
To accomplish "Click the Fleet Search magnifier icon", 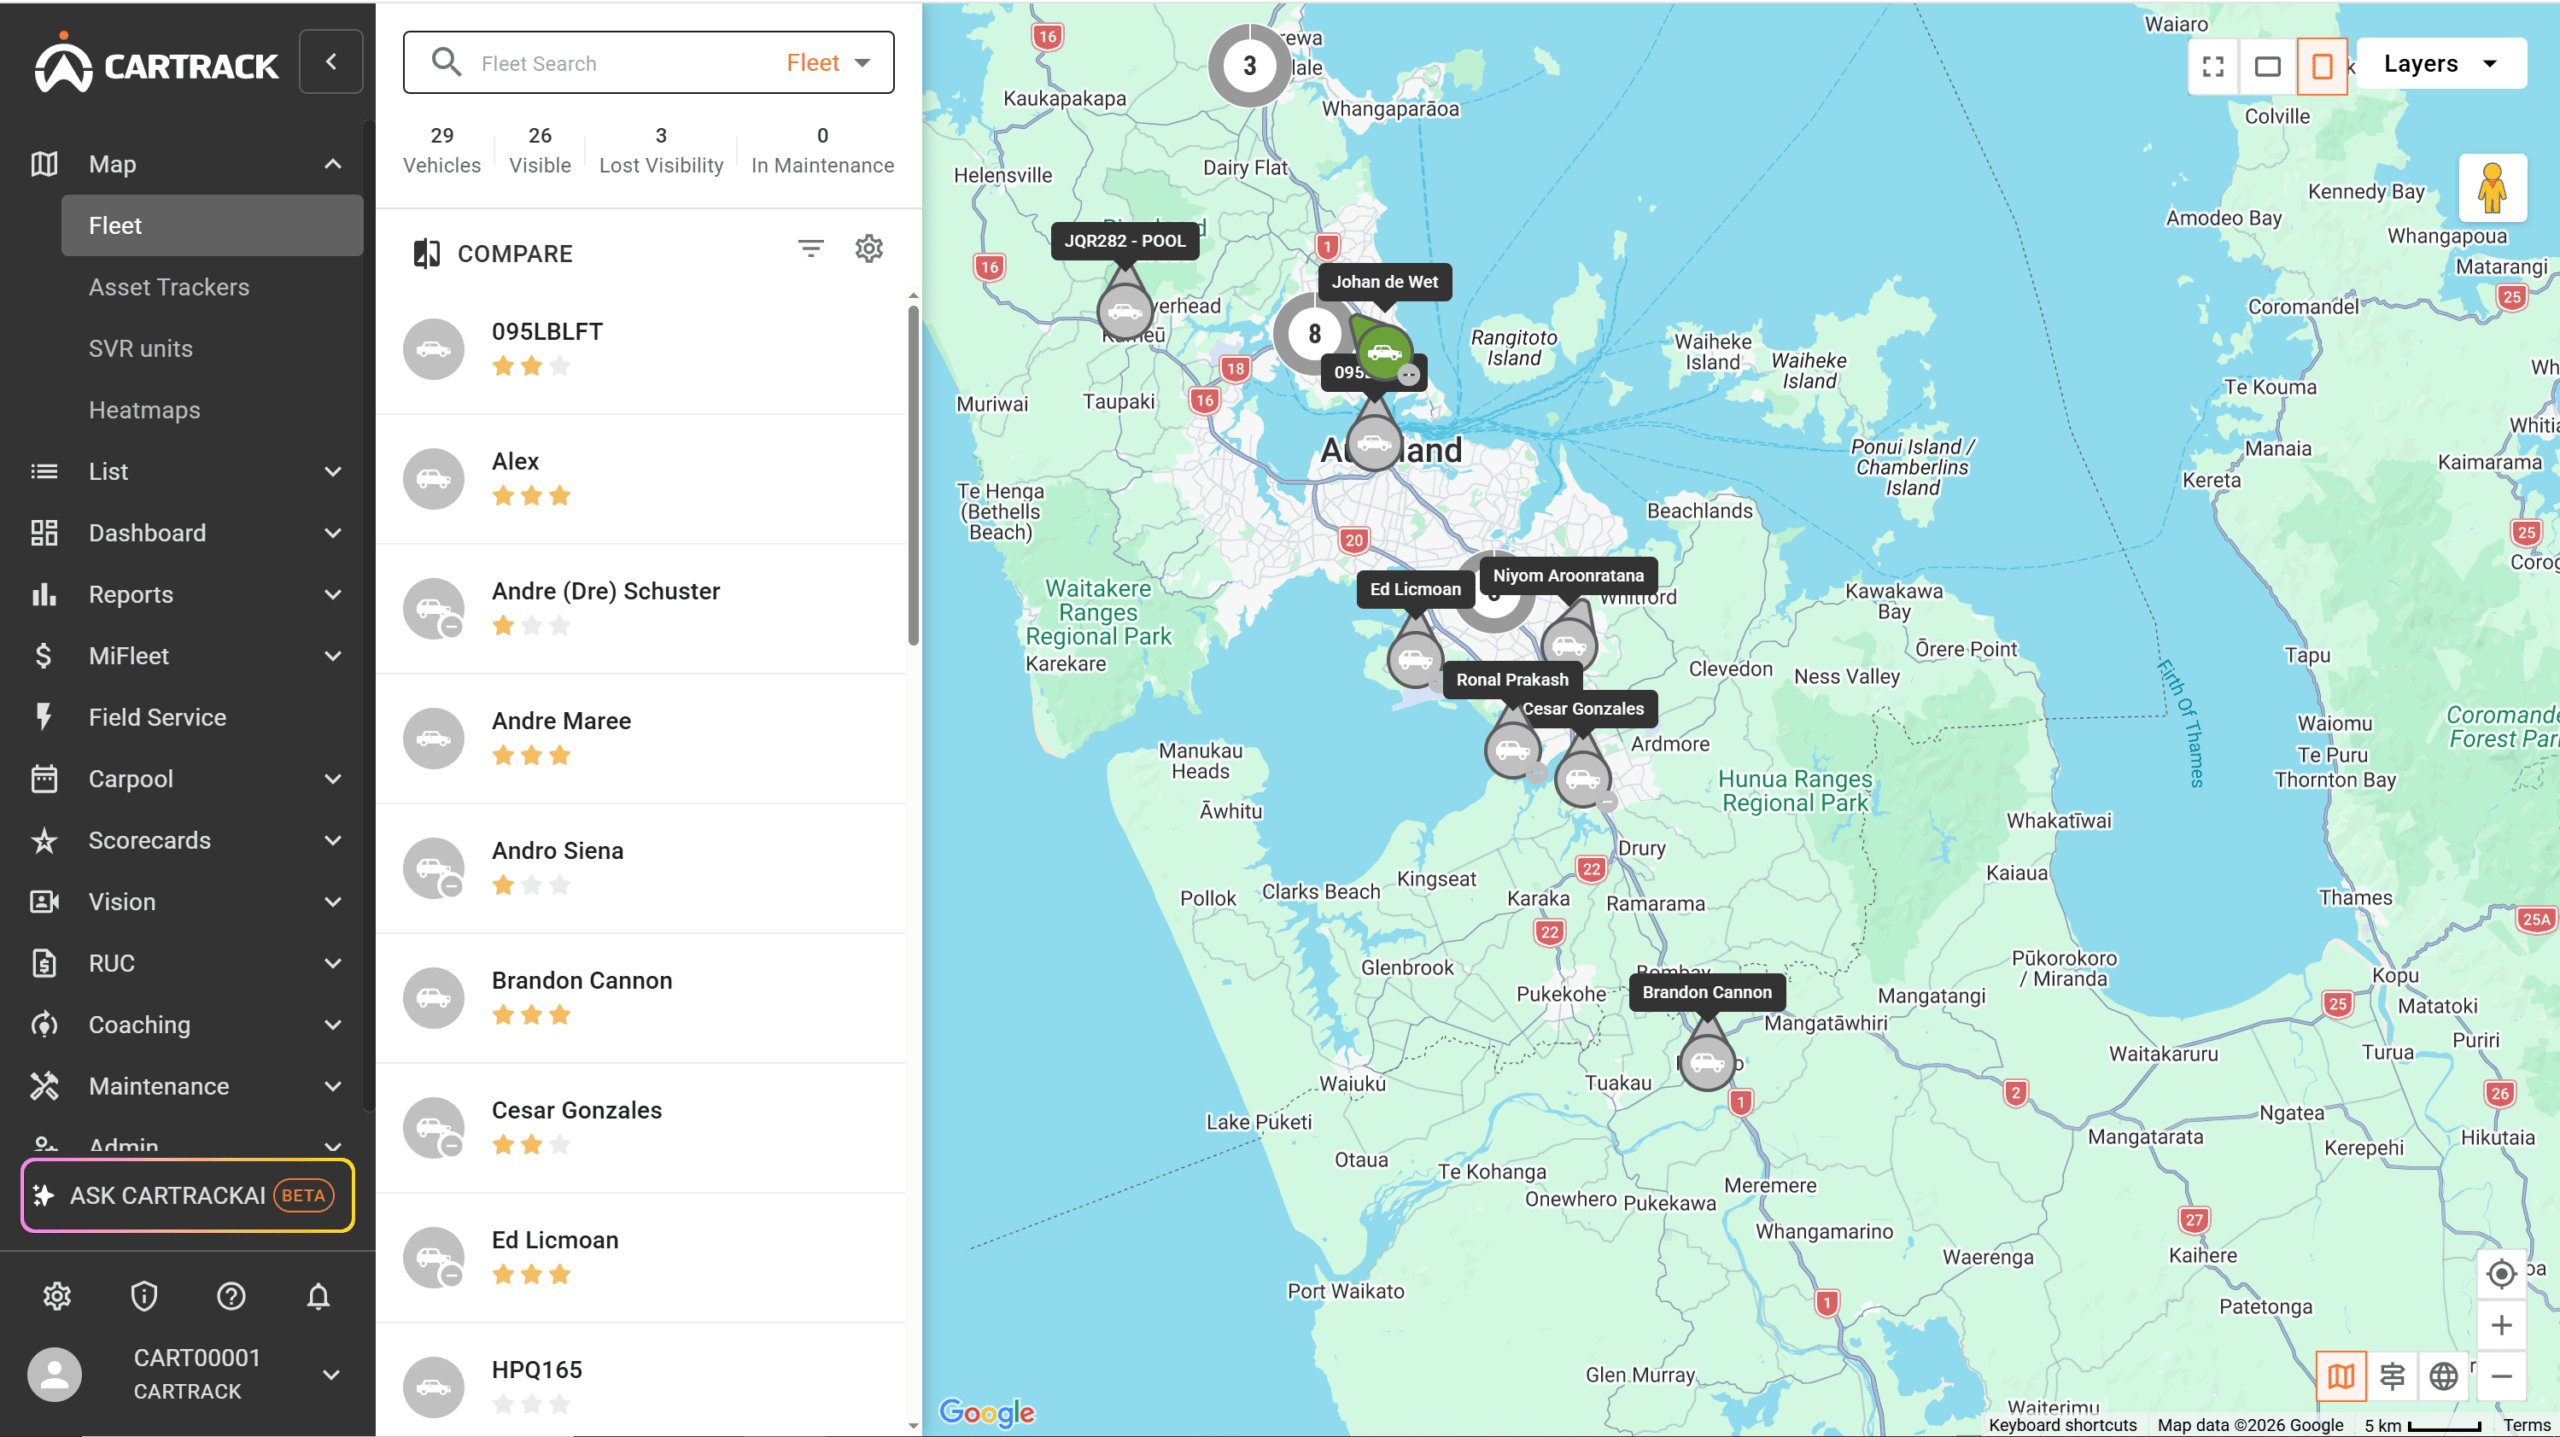I will coord(447,62).
